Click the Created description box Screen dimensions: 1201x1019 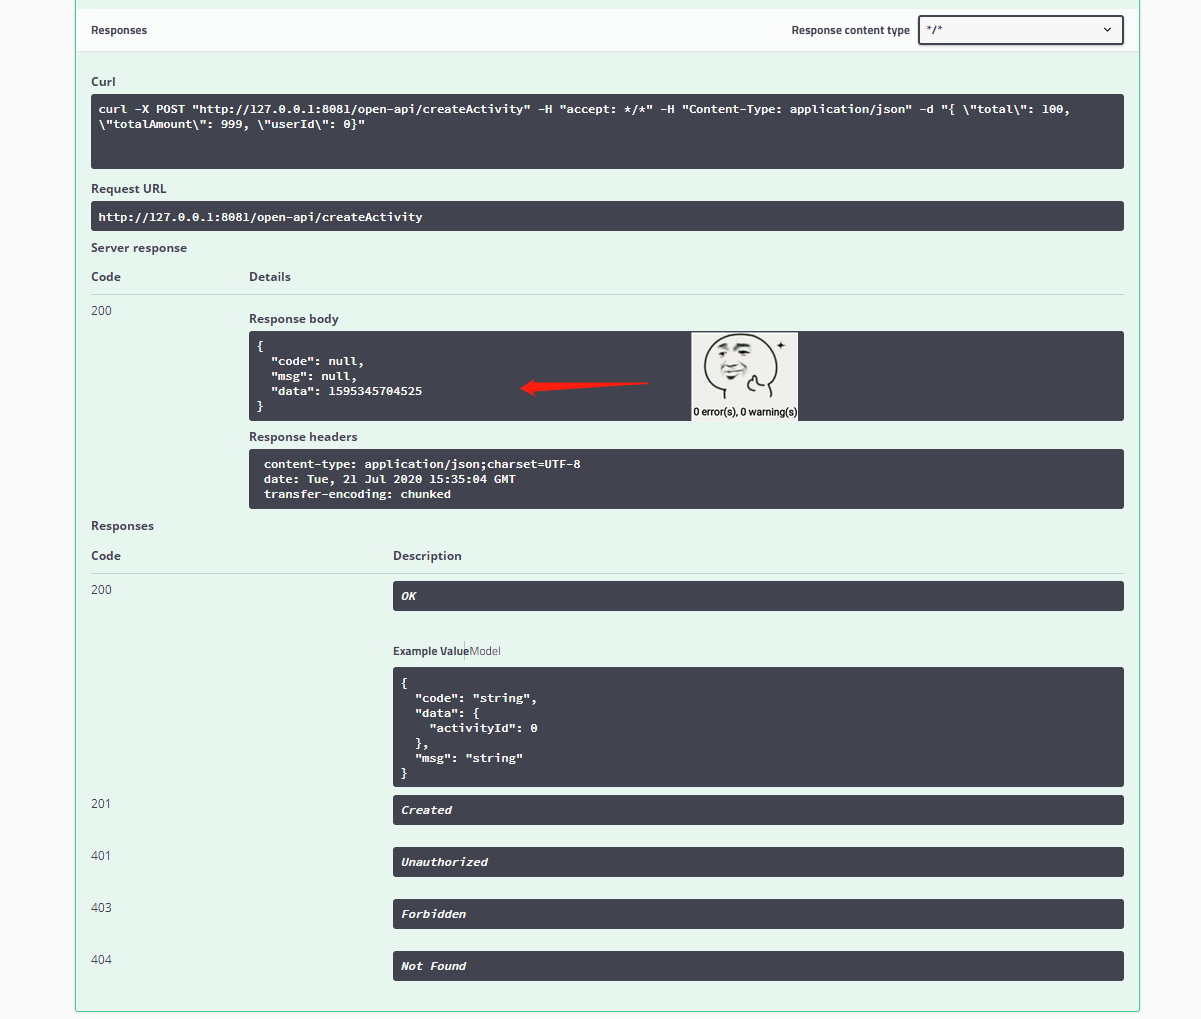coord(758,810)
